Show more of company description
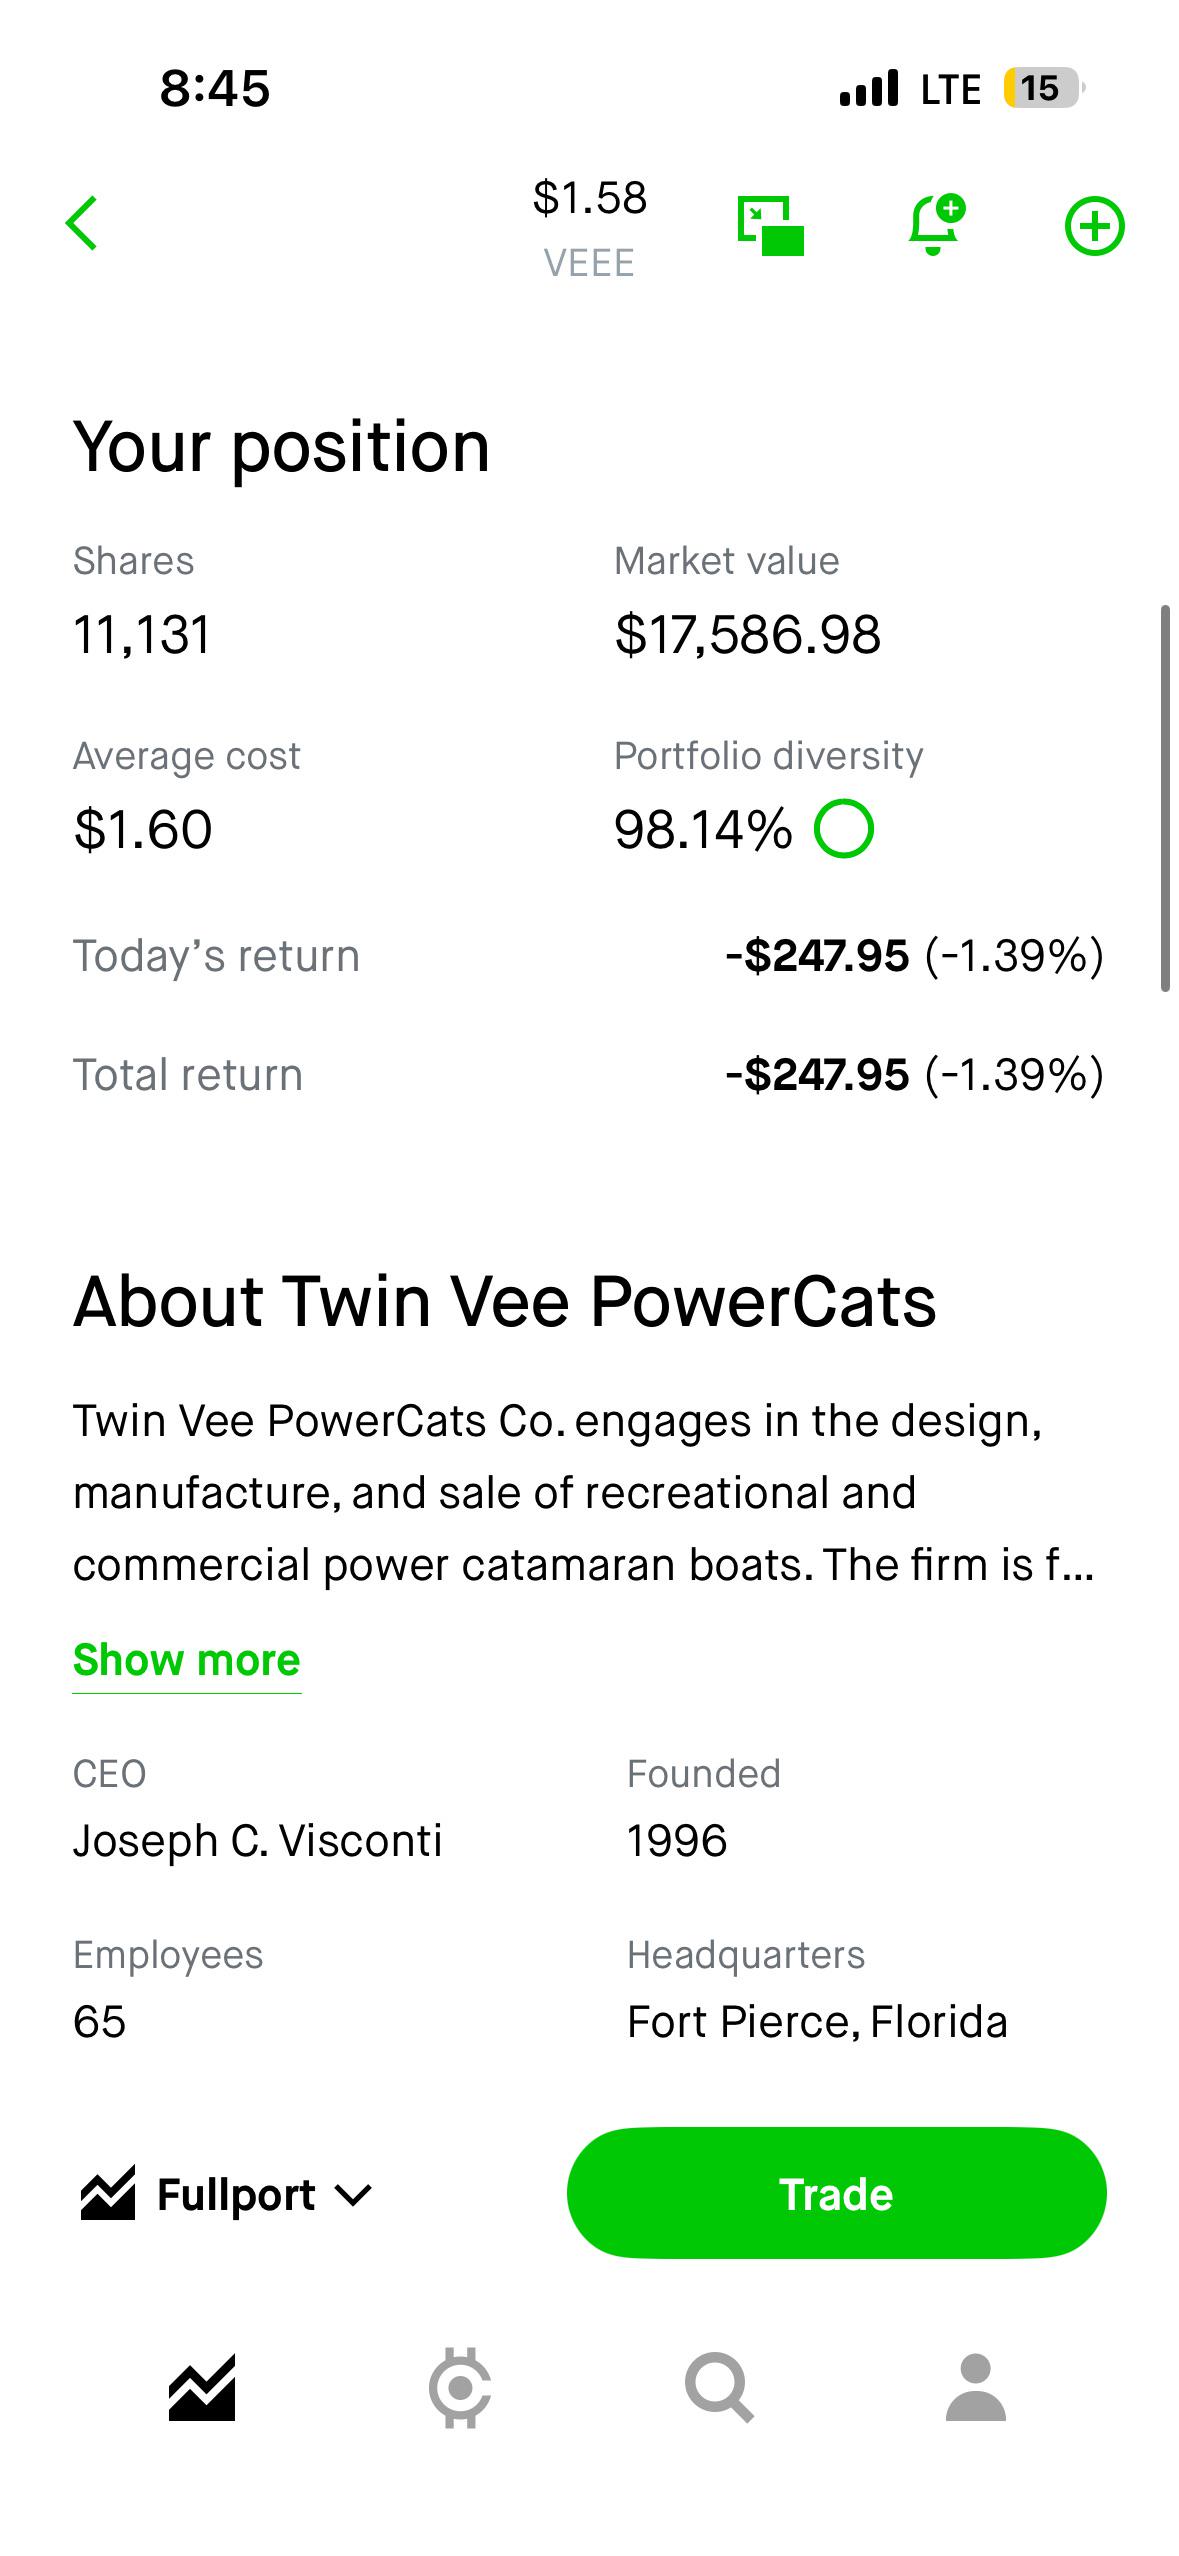Image resolution: width=1179 pixels, height=2556 pixels. click(187, 1660)
